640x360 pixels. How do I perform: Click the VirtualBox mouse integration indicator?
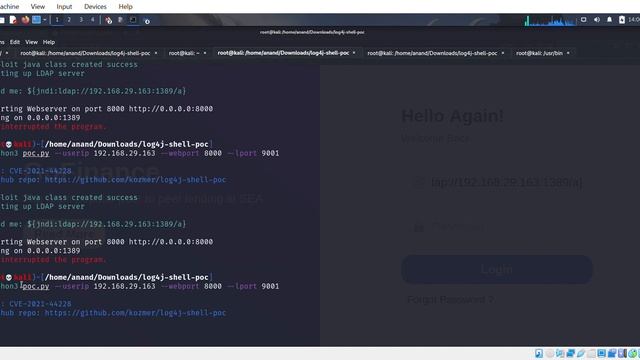(633, 353)
